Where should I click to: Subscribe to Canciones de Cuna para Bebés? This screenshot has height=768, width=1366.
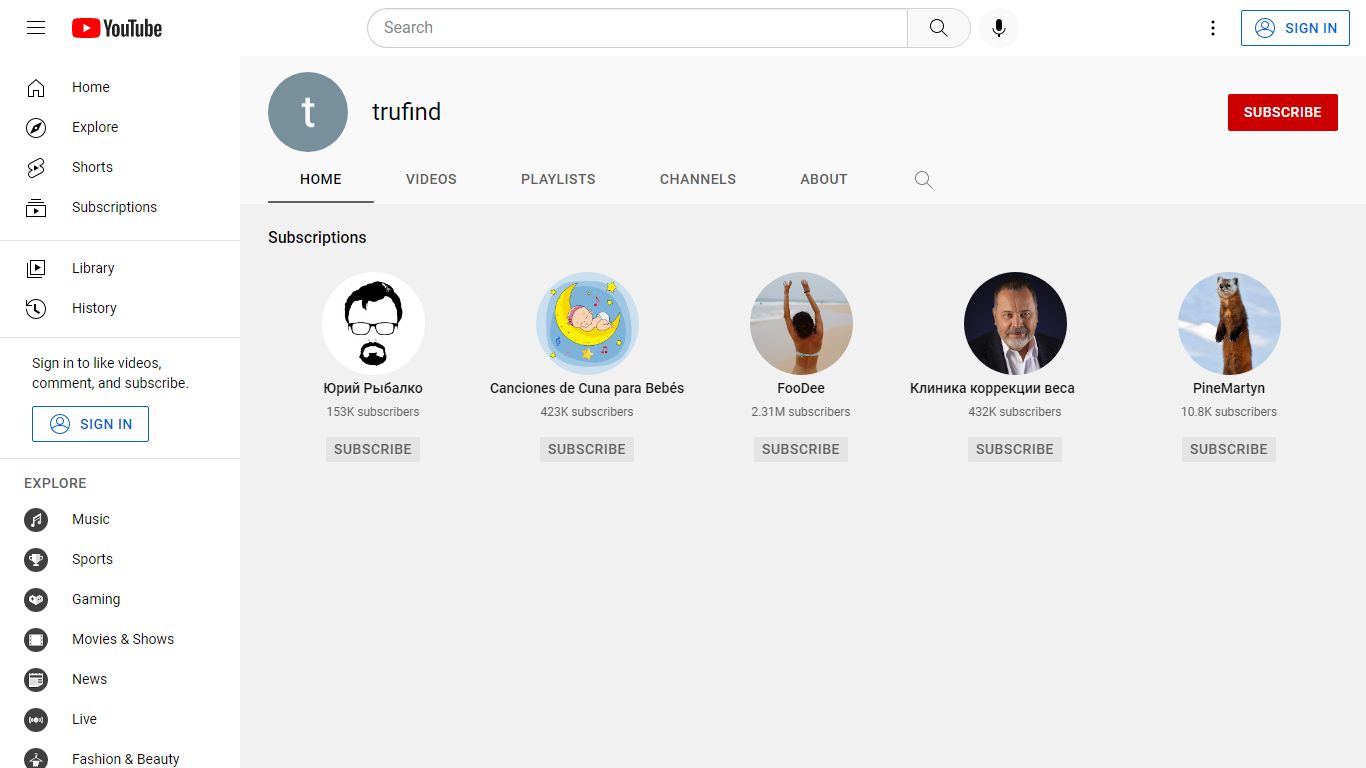coord(587,449)
